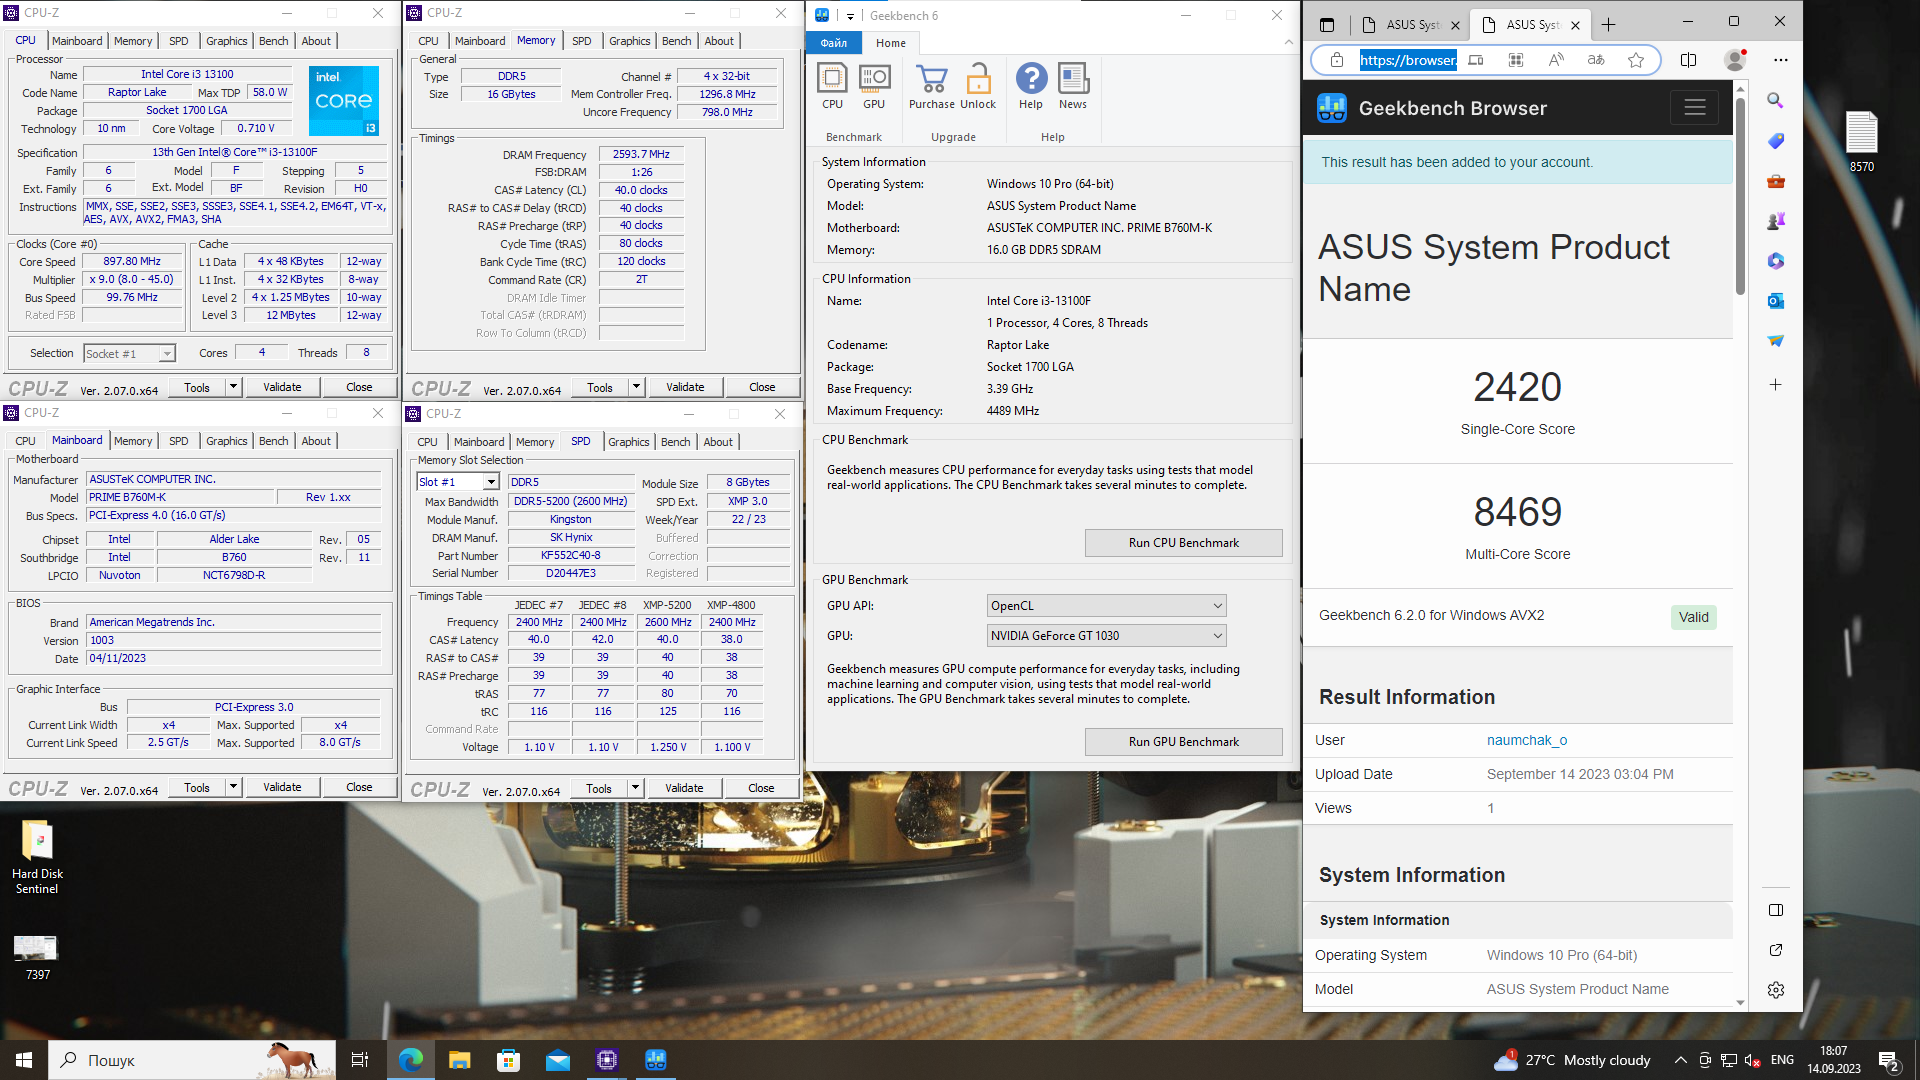
Task: Click Run GPU Benchmark button
Action: (x=1183, y=742)
